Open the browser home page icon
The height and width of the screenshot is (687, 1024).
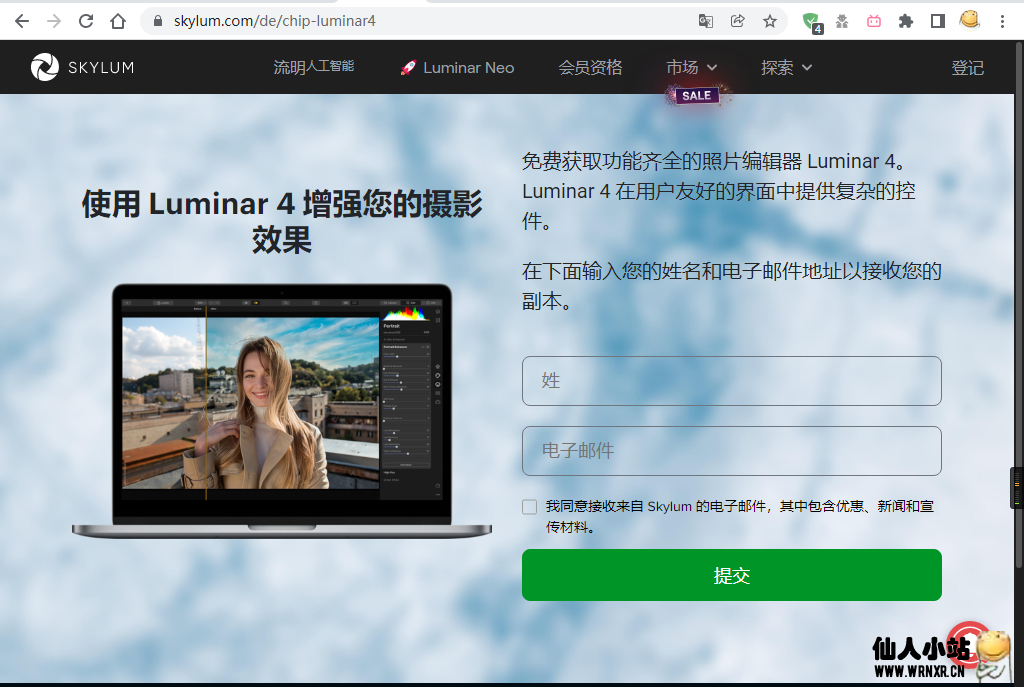118,21
